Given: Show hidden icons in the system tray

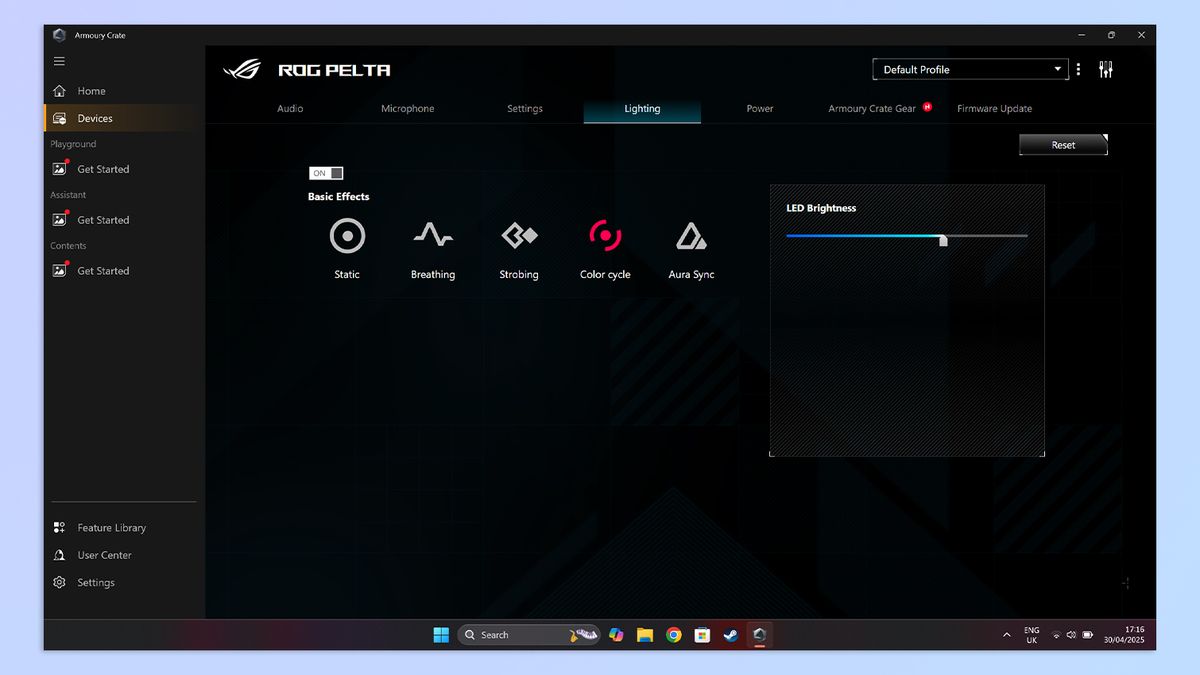Looking at the screenshot, I should (x=1007, y=634).
